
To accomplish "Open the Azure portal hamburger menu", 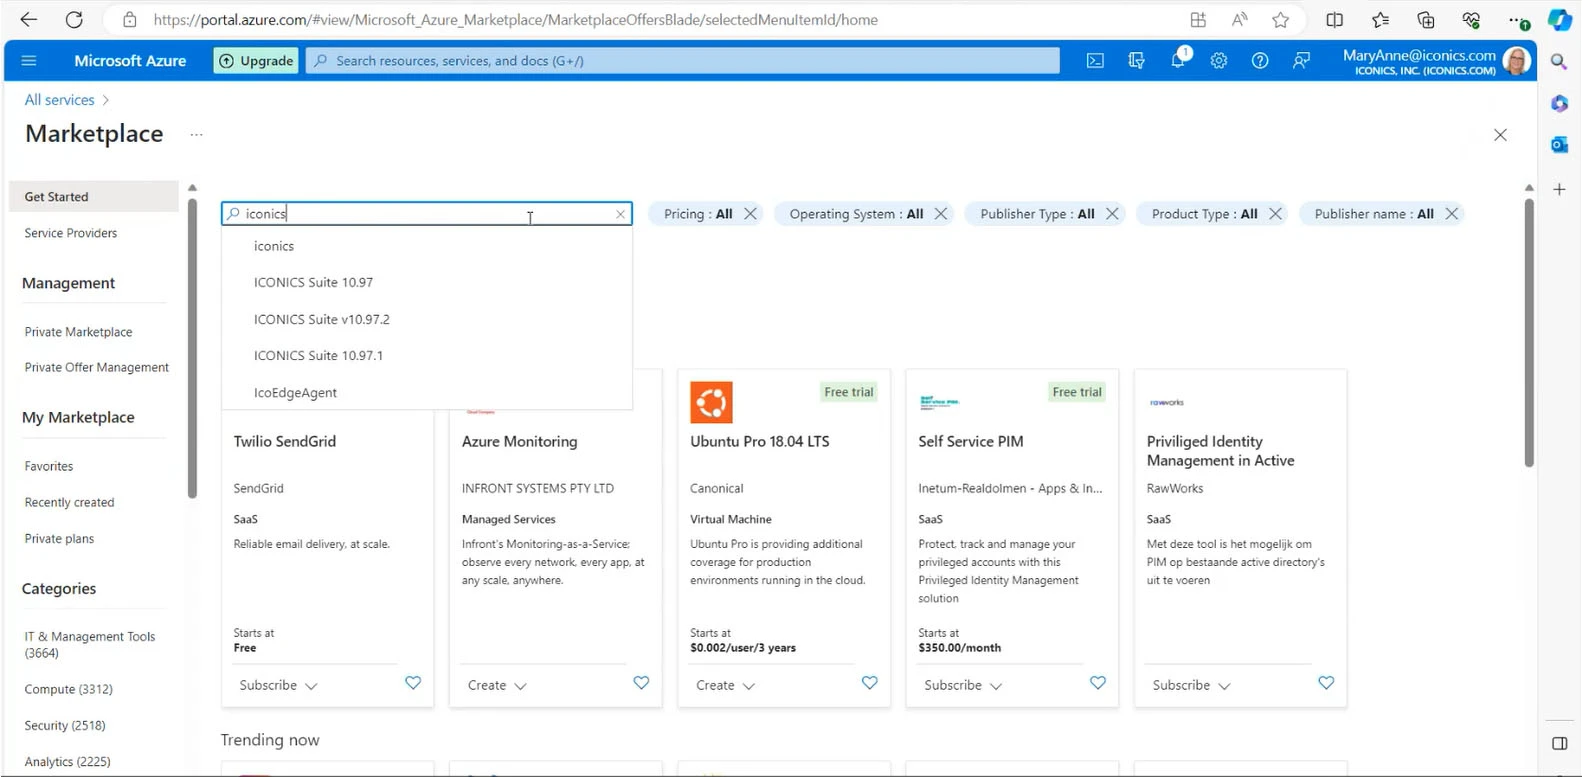I will tap(29, 61).
